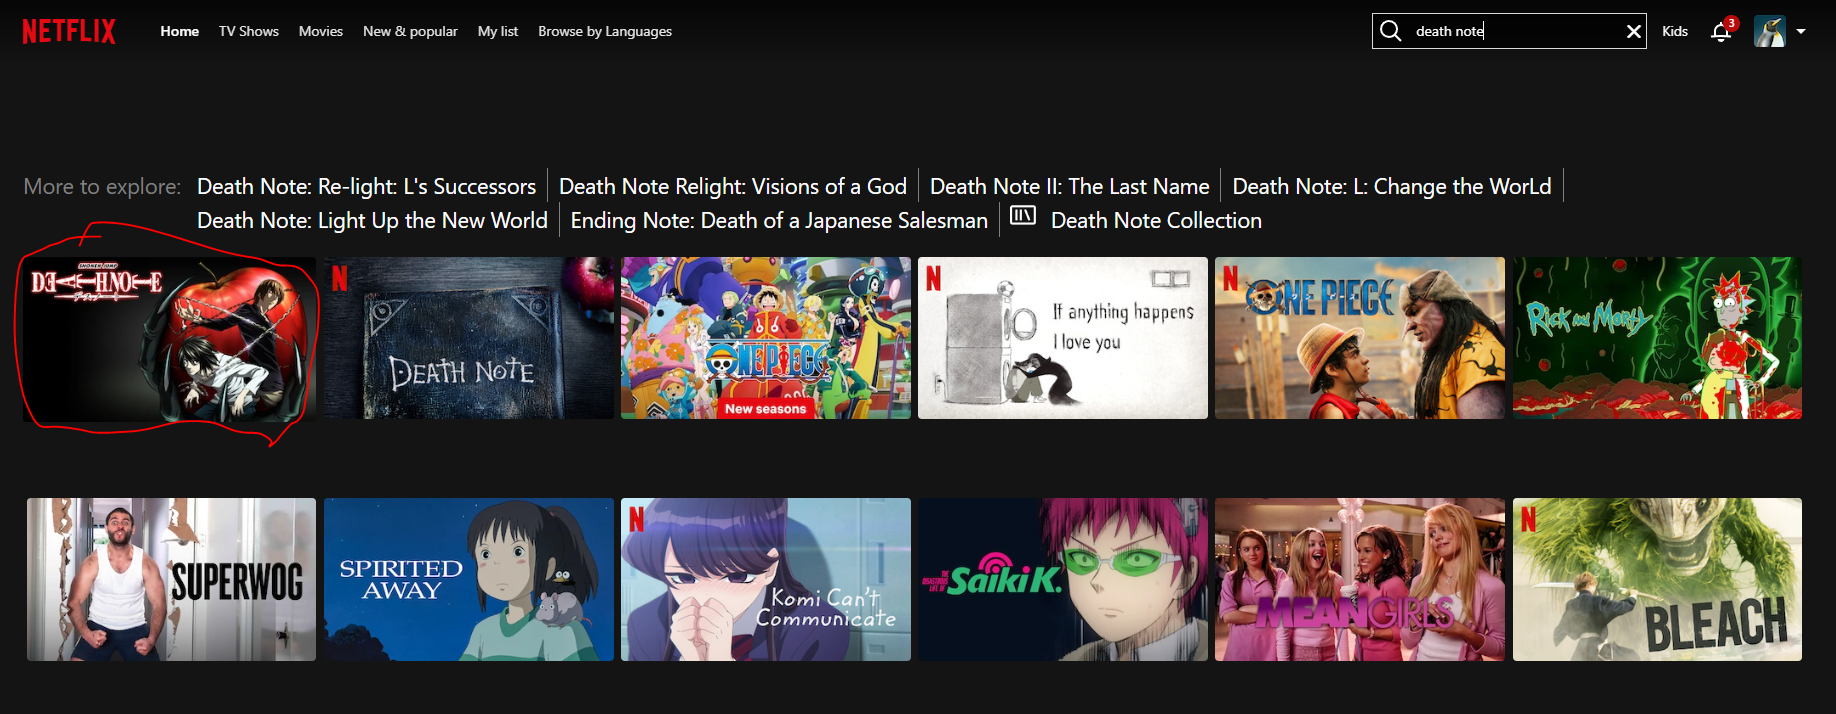This screenshot has height=714, width=1836.
Task: Open the Superwog thumbnail
Action: click(171, 580)
